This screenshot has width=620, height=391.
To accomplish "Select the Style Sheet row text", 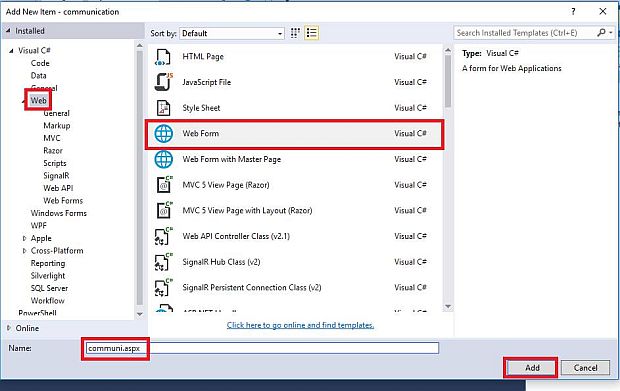I will (x=201, y=108).
